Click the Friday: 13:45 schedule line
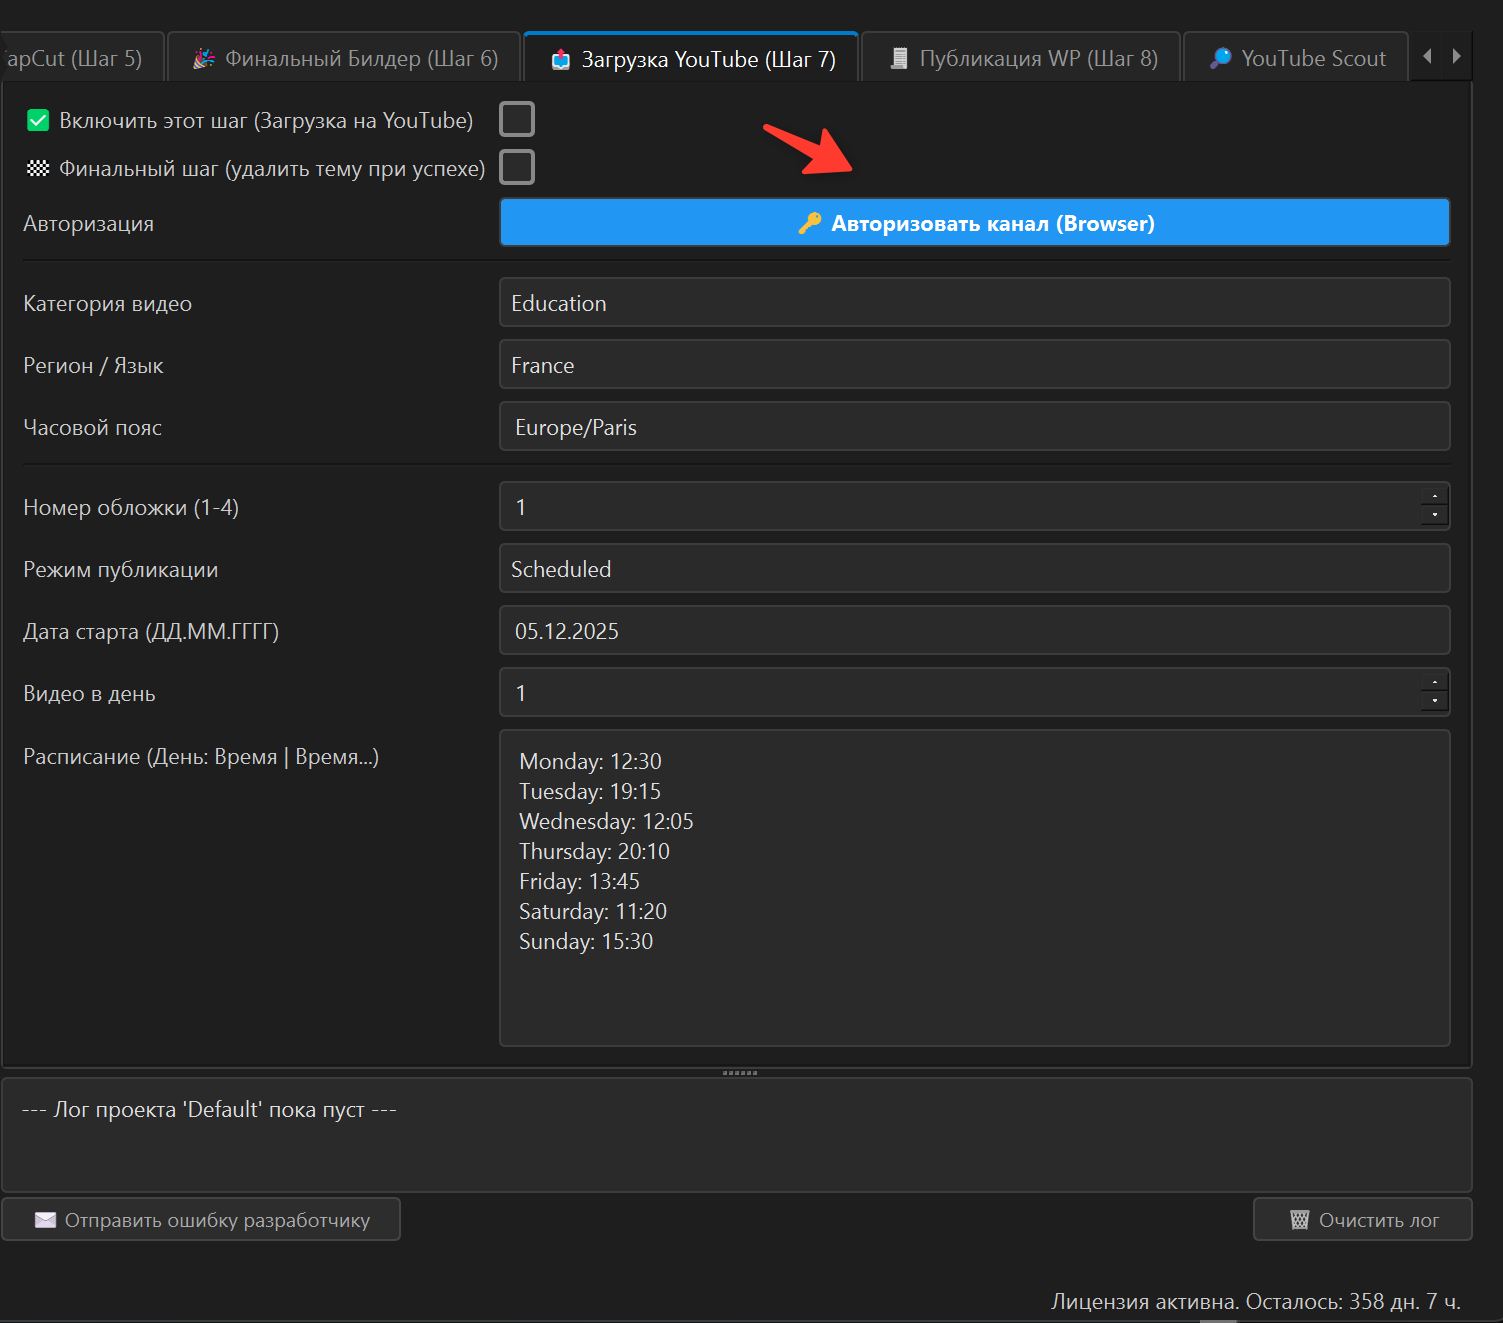The image size is (1503, 1323). (579, 881)
